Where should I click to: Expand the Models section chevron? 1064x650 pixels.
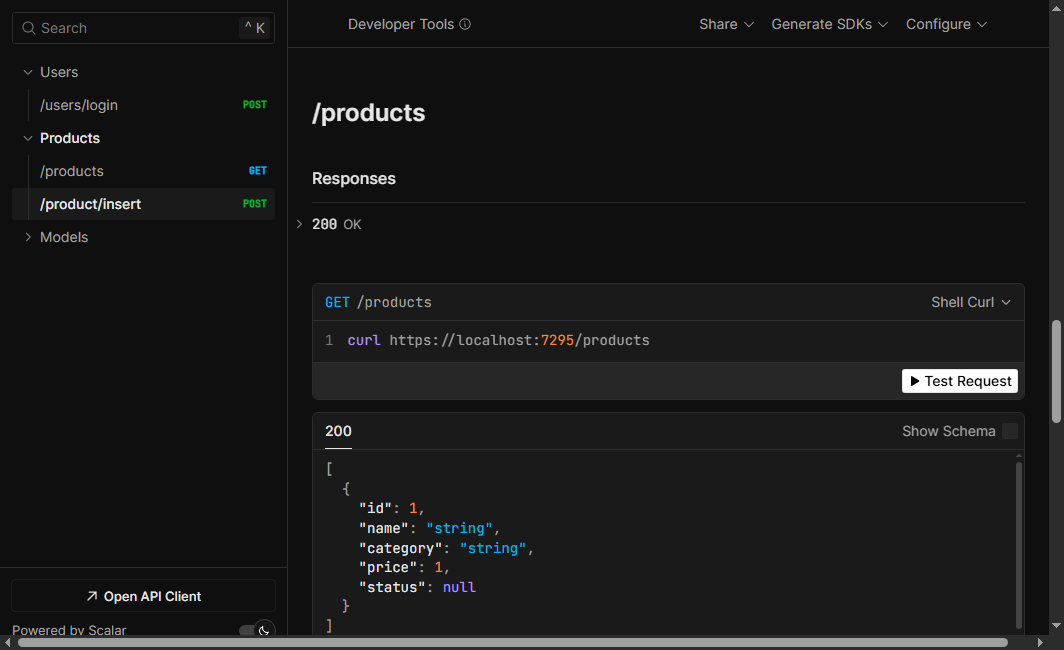[x=28, y=237]
